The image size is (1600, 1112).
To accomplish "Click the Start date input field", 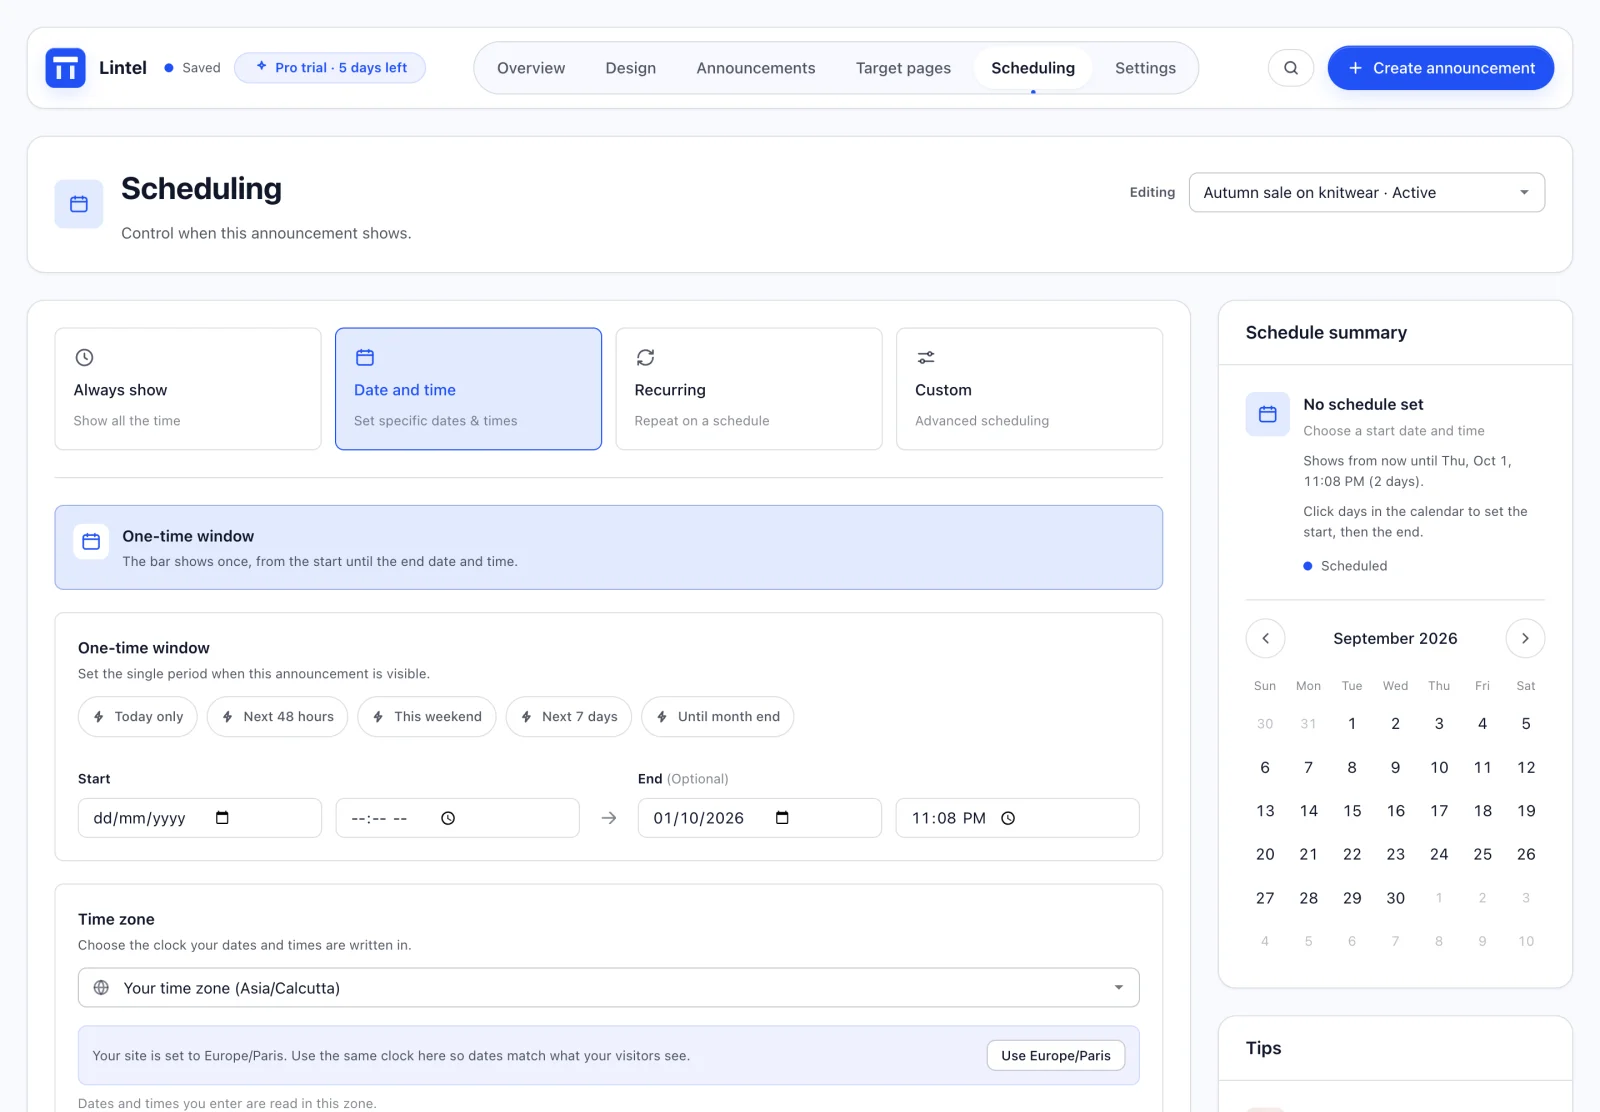I will click(x=200, y=818).
